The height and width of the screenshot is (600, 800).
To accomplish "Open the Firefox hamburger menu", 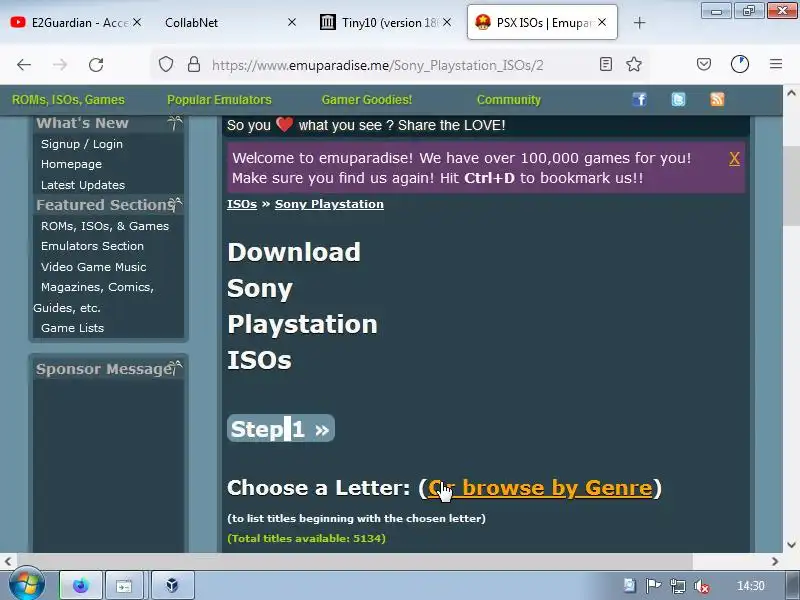I will pyautogui.click(x=776, y=64).
